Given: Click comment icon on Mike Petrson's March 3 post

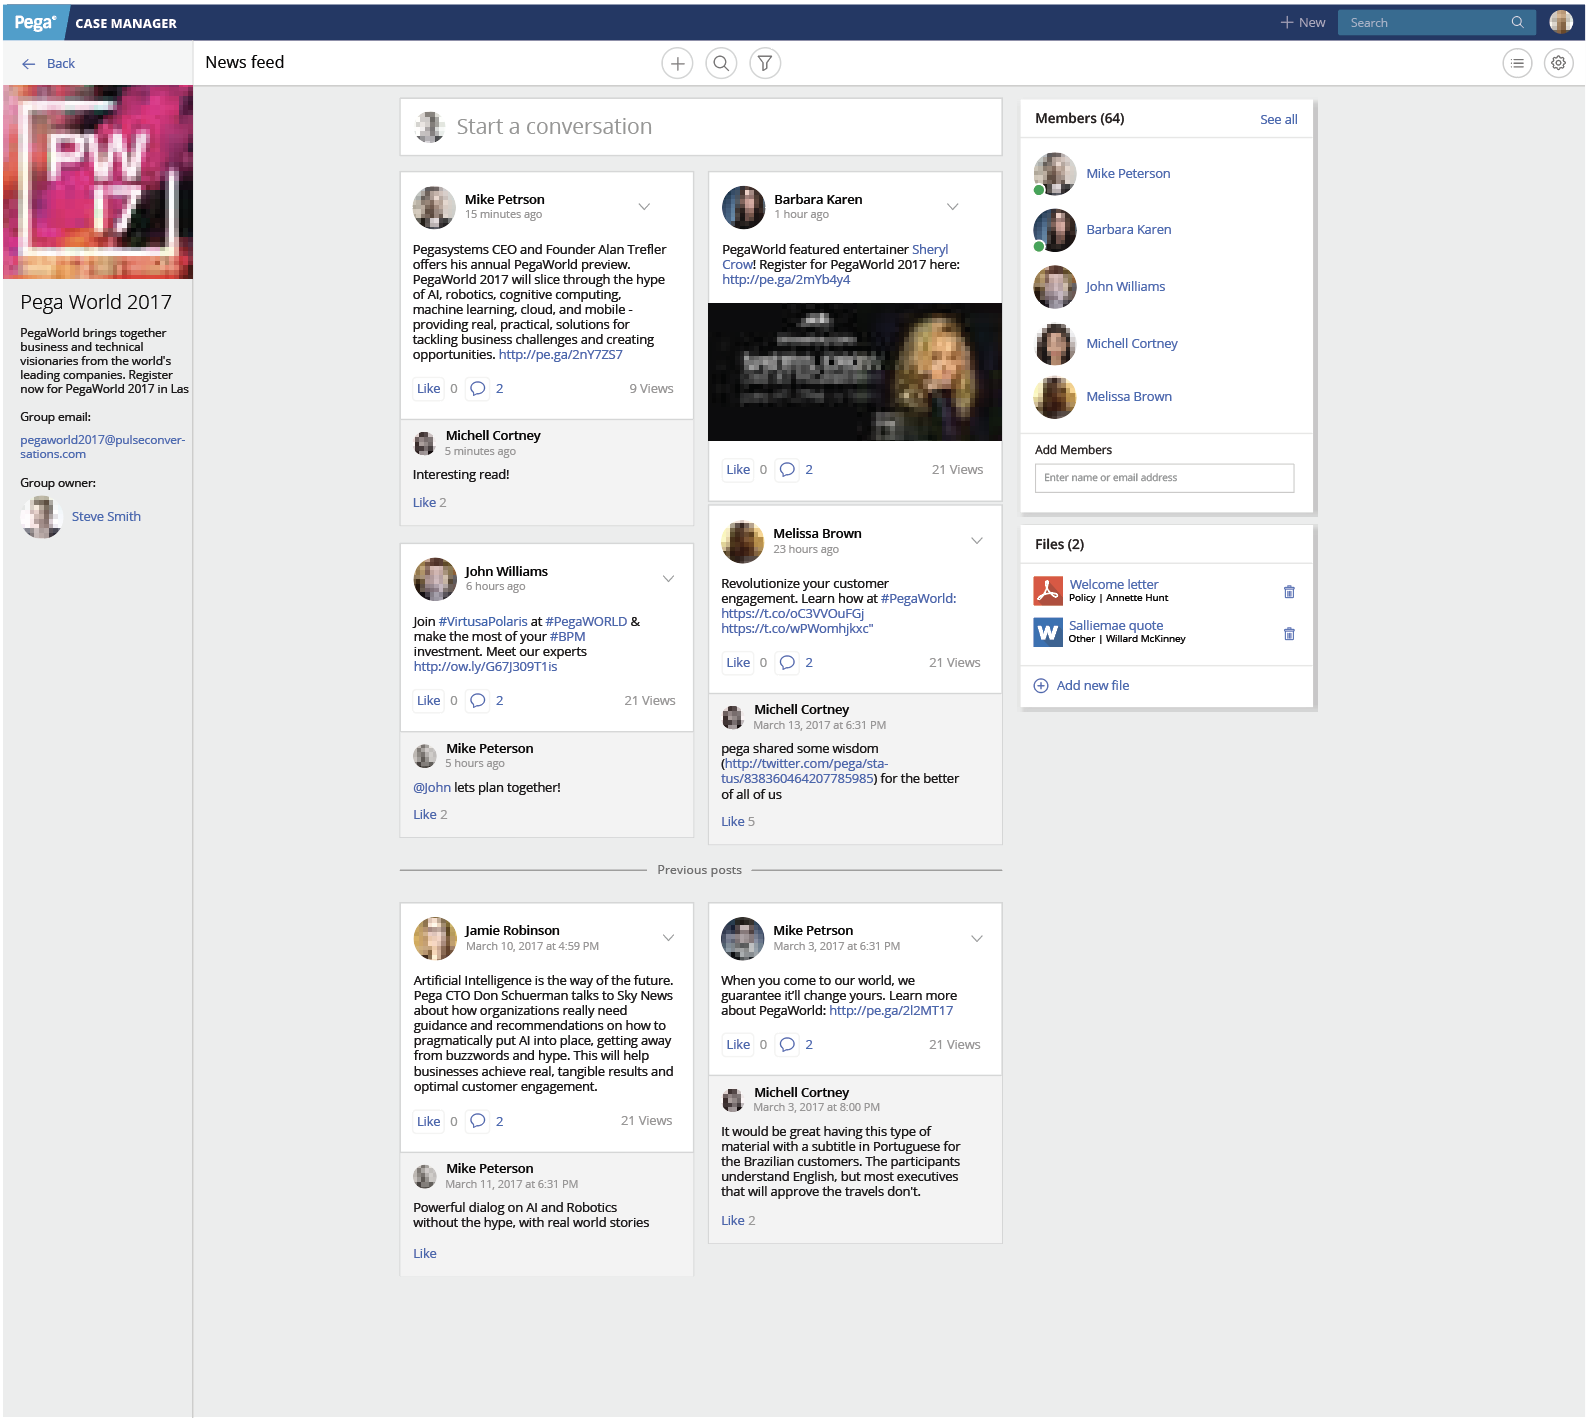Looking at the screenshot, I should click(x=787, y=1045).
